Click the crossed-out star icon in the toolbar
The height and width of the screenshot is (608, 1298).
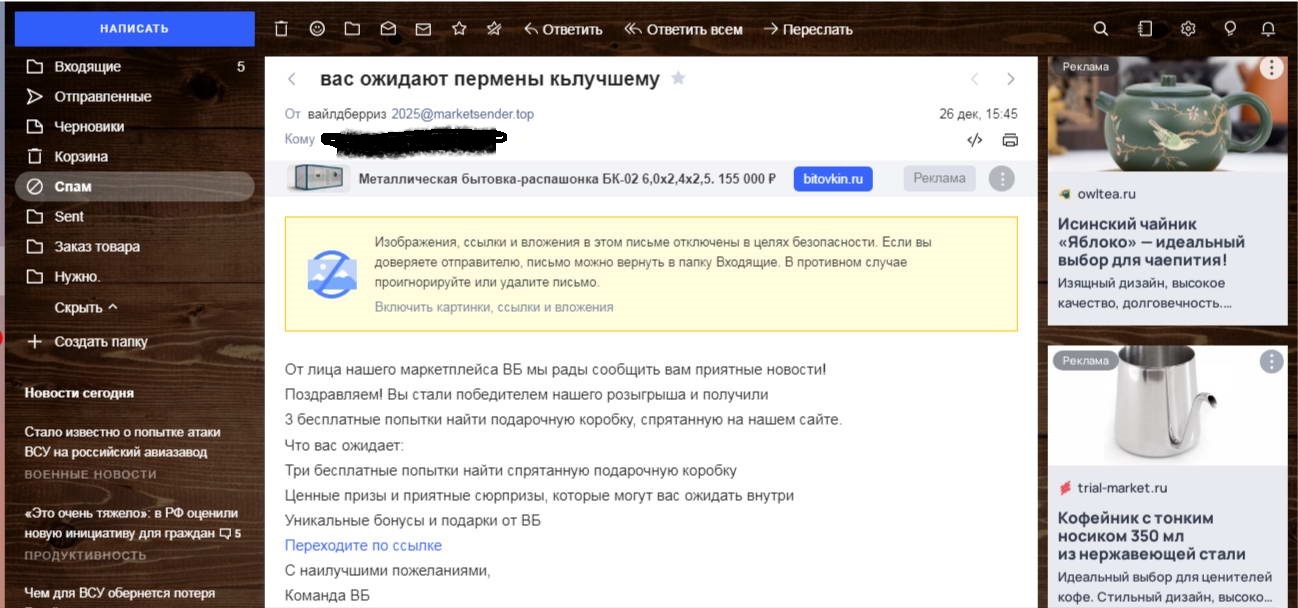494,29
